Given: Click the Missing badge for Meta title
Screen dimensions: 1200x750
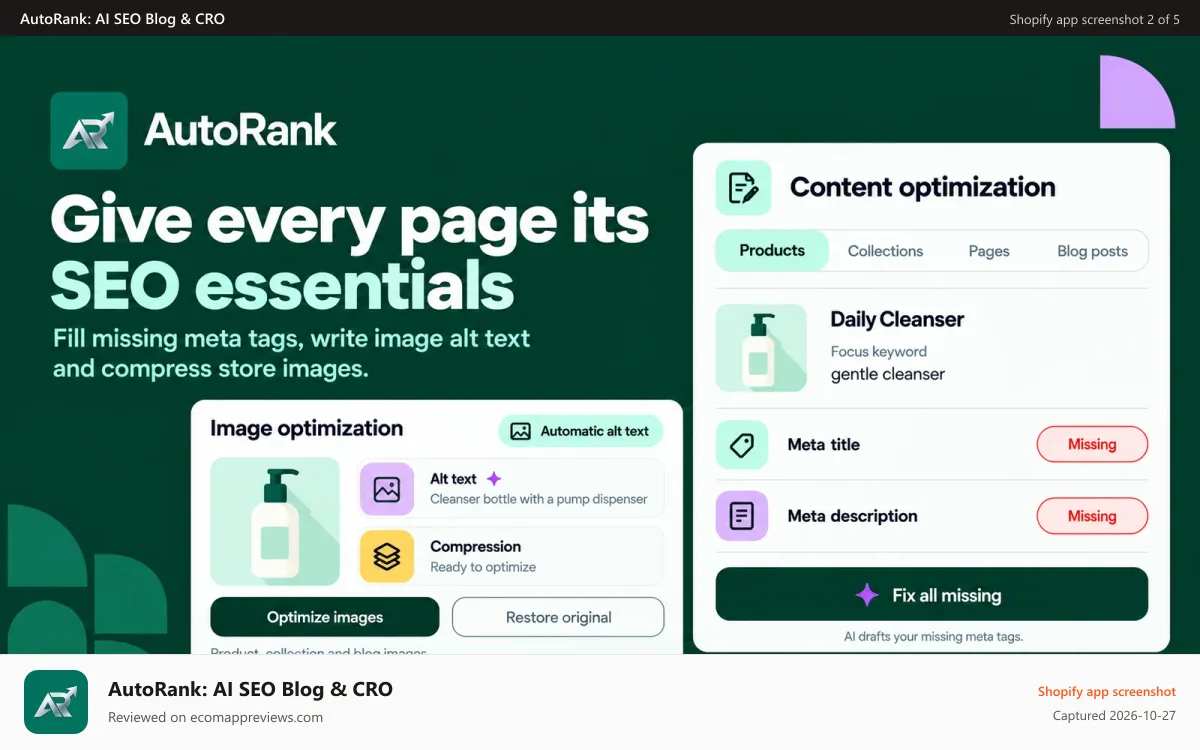Looking at the screenshot, I should coord(1092,445).
